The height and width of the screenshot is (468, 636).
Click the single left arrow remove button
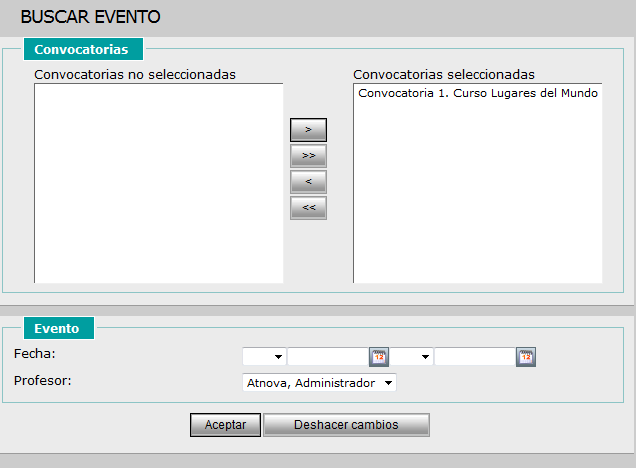tap(308, 182)
